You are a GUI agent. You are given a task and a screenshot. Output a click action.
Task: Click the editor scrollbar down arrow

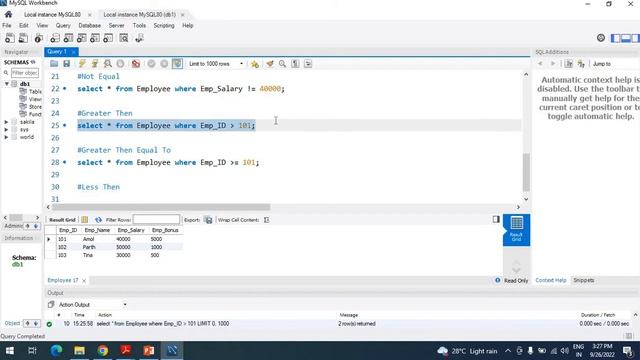pyautogui.click(x=526, y=199)
